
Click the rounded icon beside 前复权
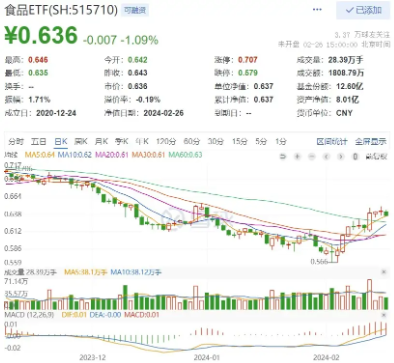coord(355,156)
